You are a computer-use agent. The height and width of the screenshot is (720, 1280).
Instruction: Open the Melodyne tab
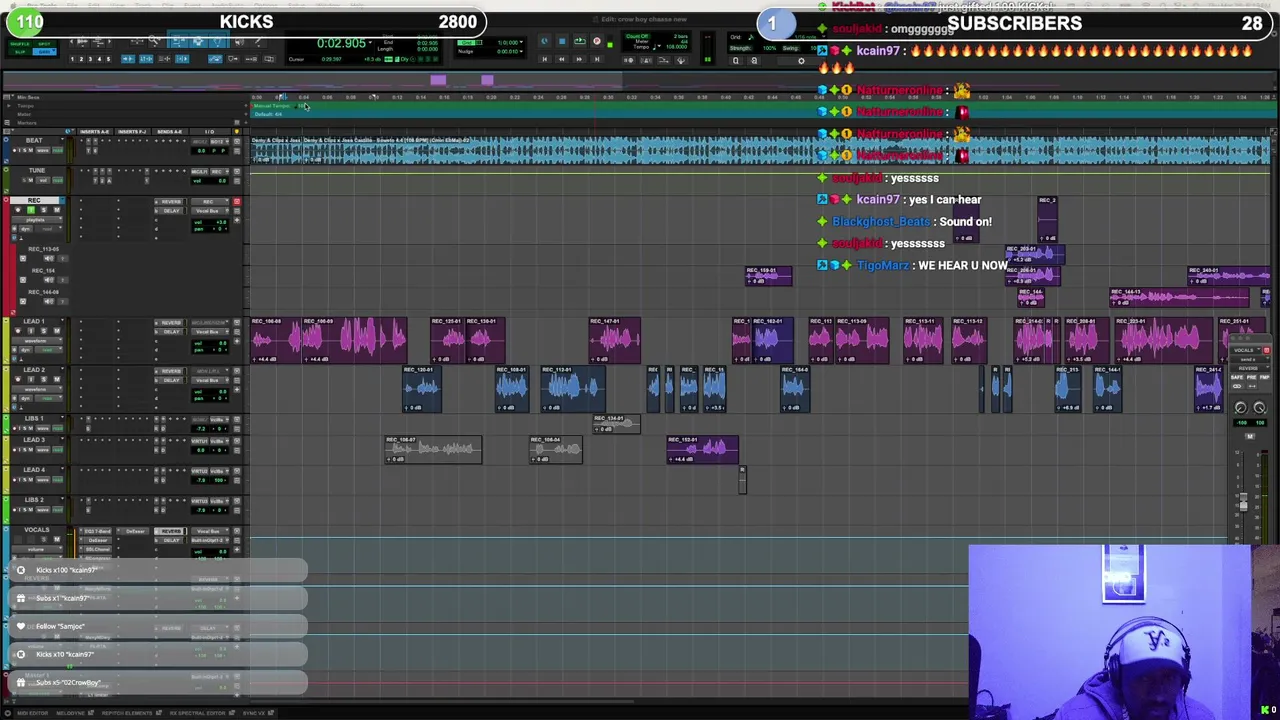click(x=75, y=713)
